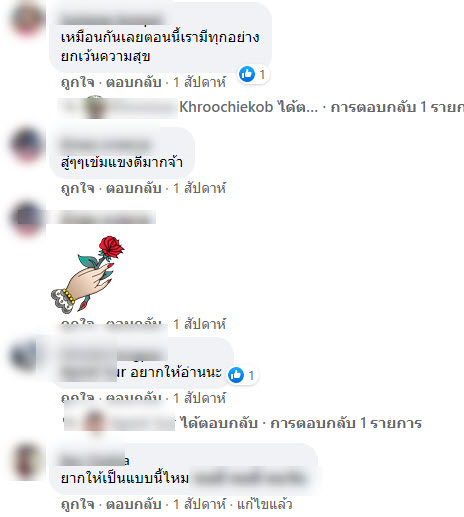
Task: Click 'ตอบกลับ' under the last comment
Action: pyautogui.click(x=134, y=504)
